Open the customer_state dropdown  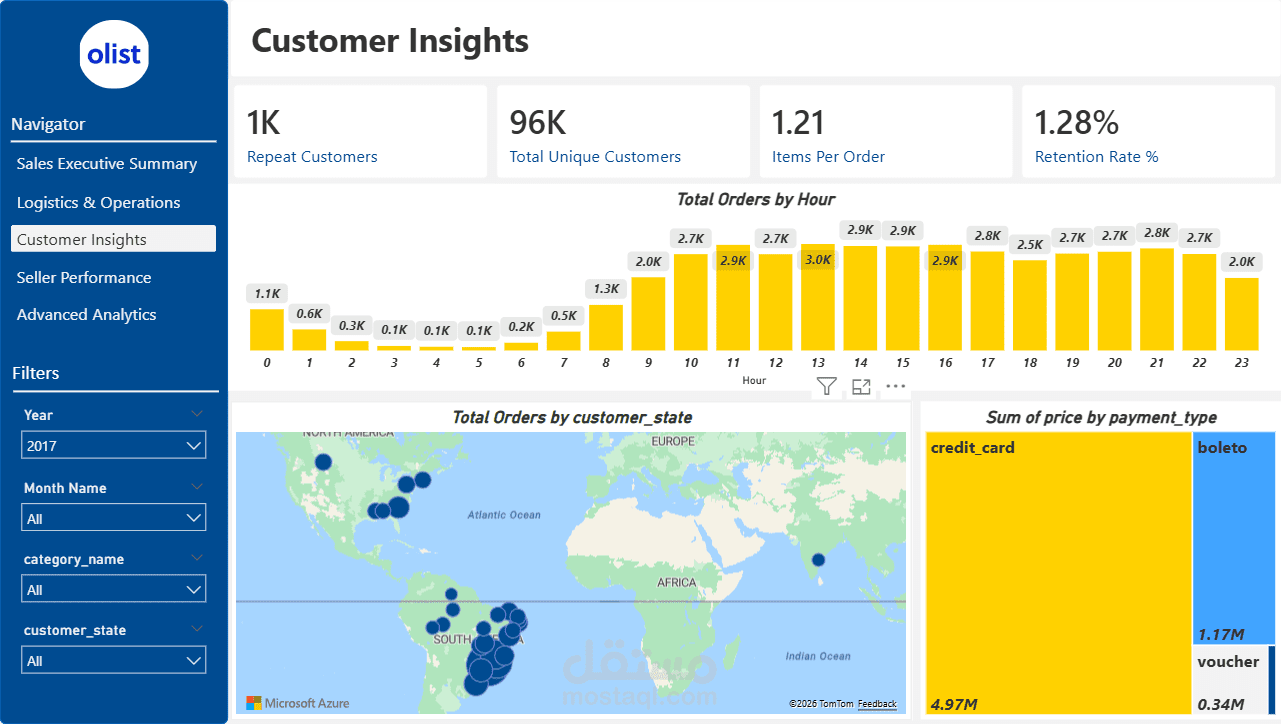click(113, 659)
